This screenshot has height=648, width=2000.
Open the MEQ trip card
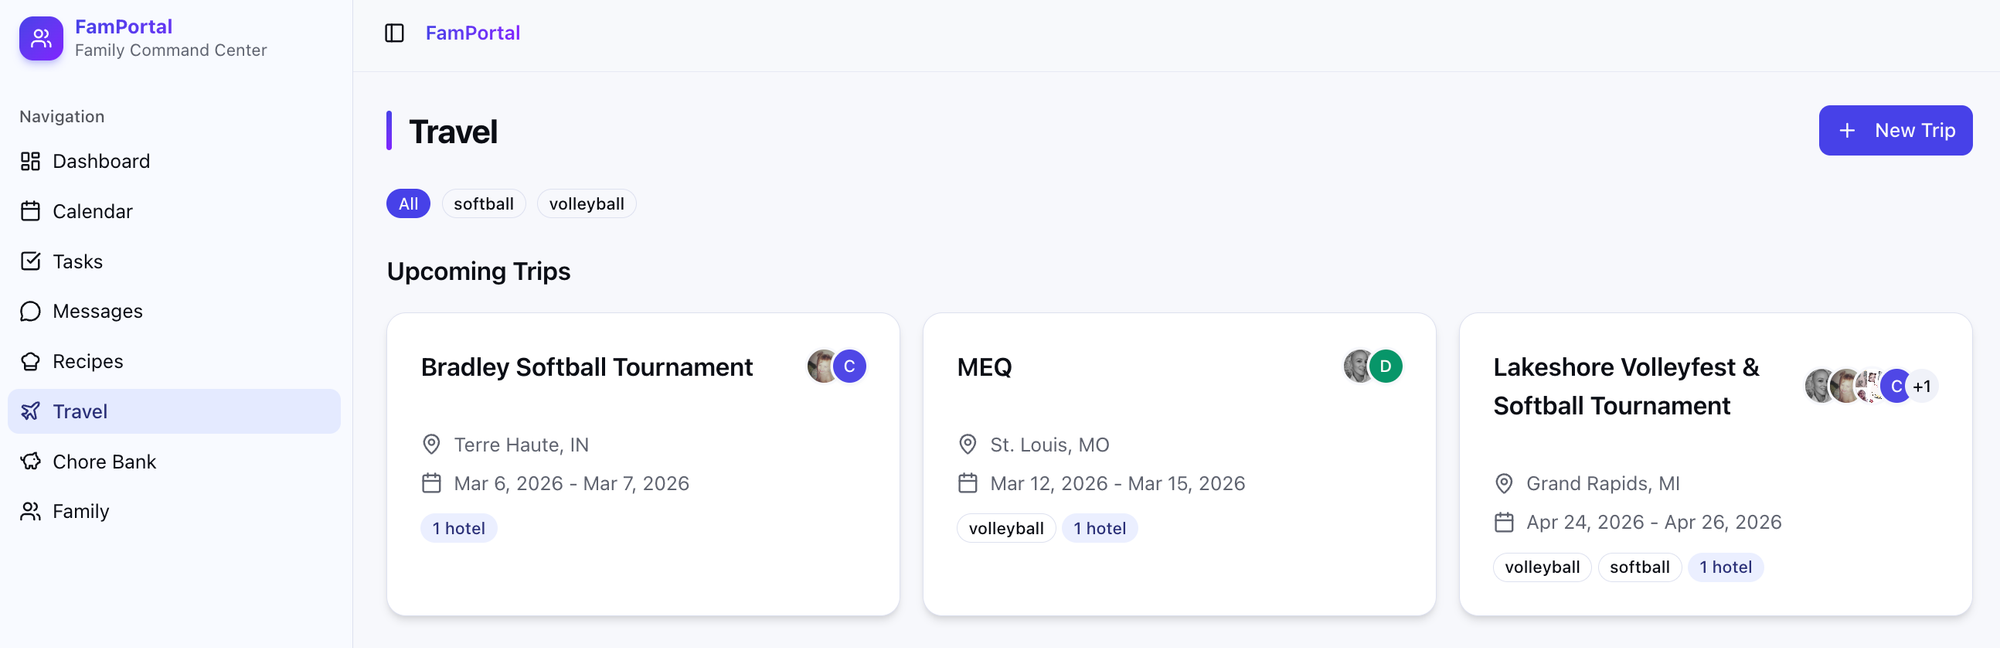(x=984, y=367)
